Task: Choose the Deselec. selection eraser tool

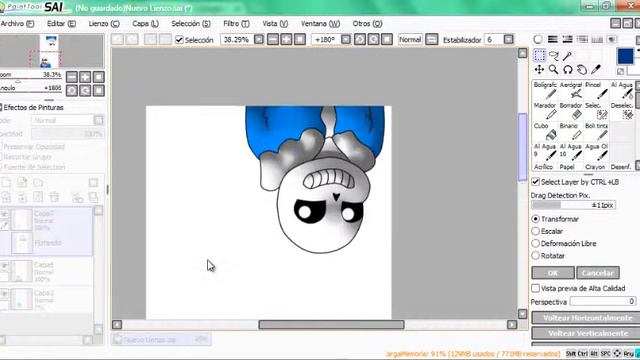Action: pos(622,111)
